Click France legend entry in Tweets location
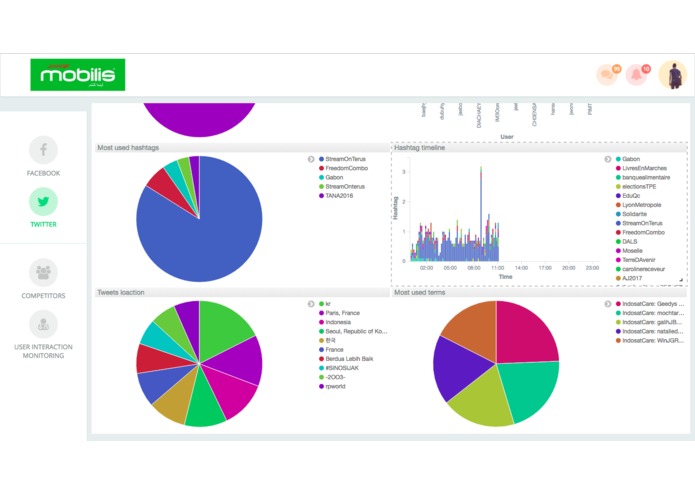695x494 pixels. 331,350
